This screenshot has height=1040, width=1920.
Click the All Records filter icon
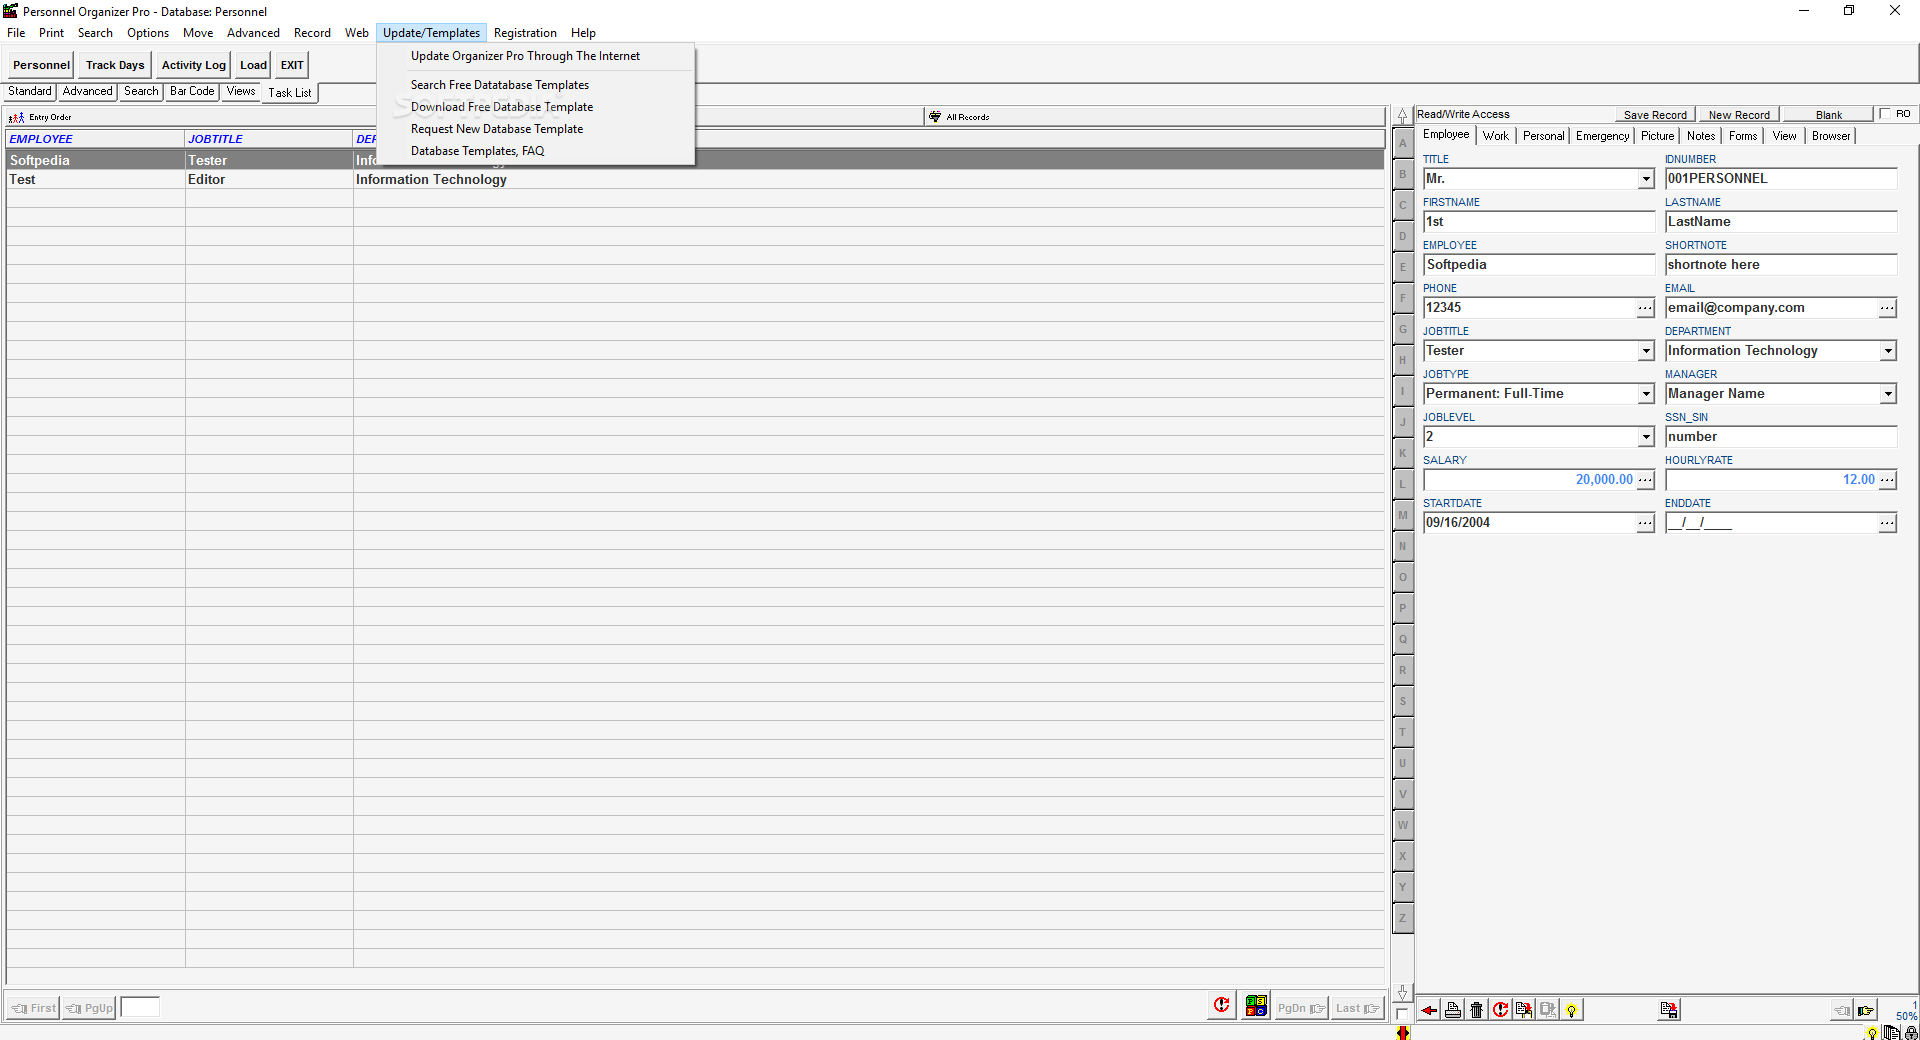(935, 117)
